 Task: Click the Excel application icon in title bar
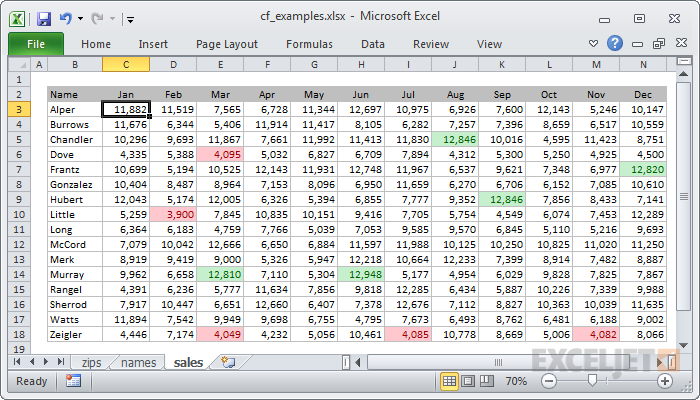pos(17,19)
